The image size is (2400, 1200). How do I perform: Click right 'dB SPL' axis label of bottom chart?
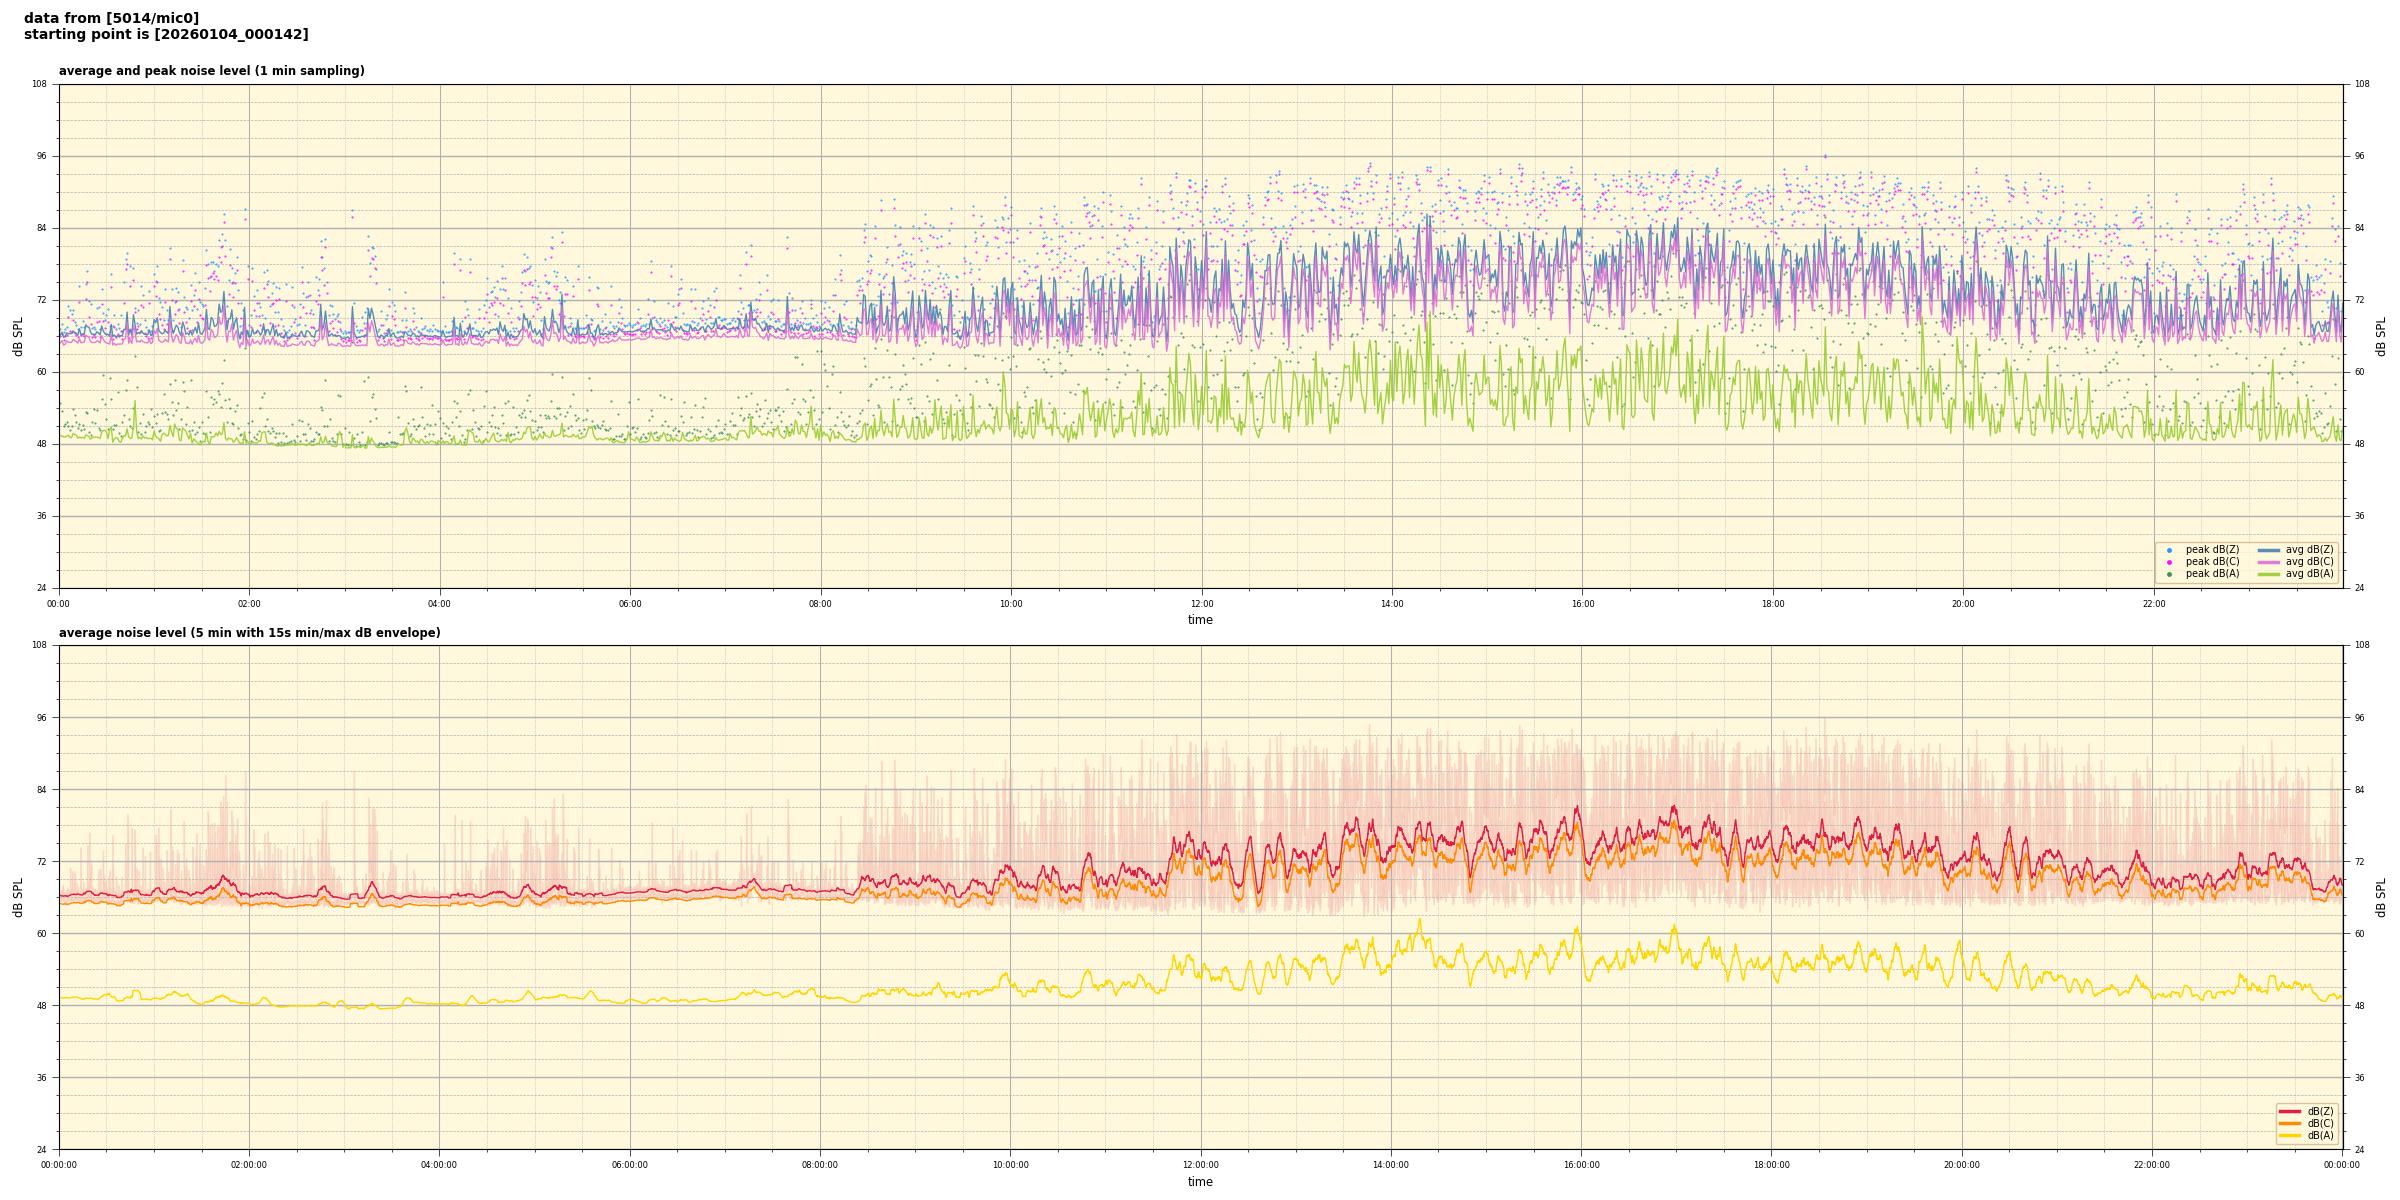(x=2381, y=897)
